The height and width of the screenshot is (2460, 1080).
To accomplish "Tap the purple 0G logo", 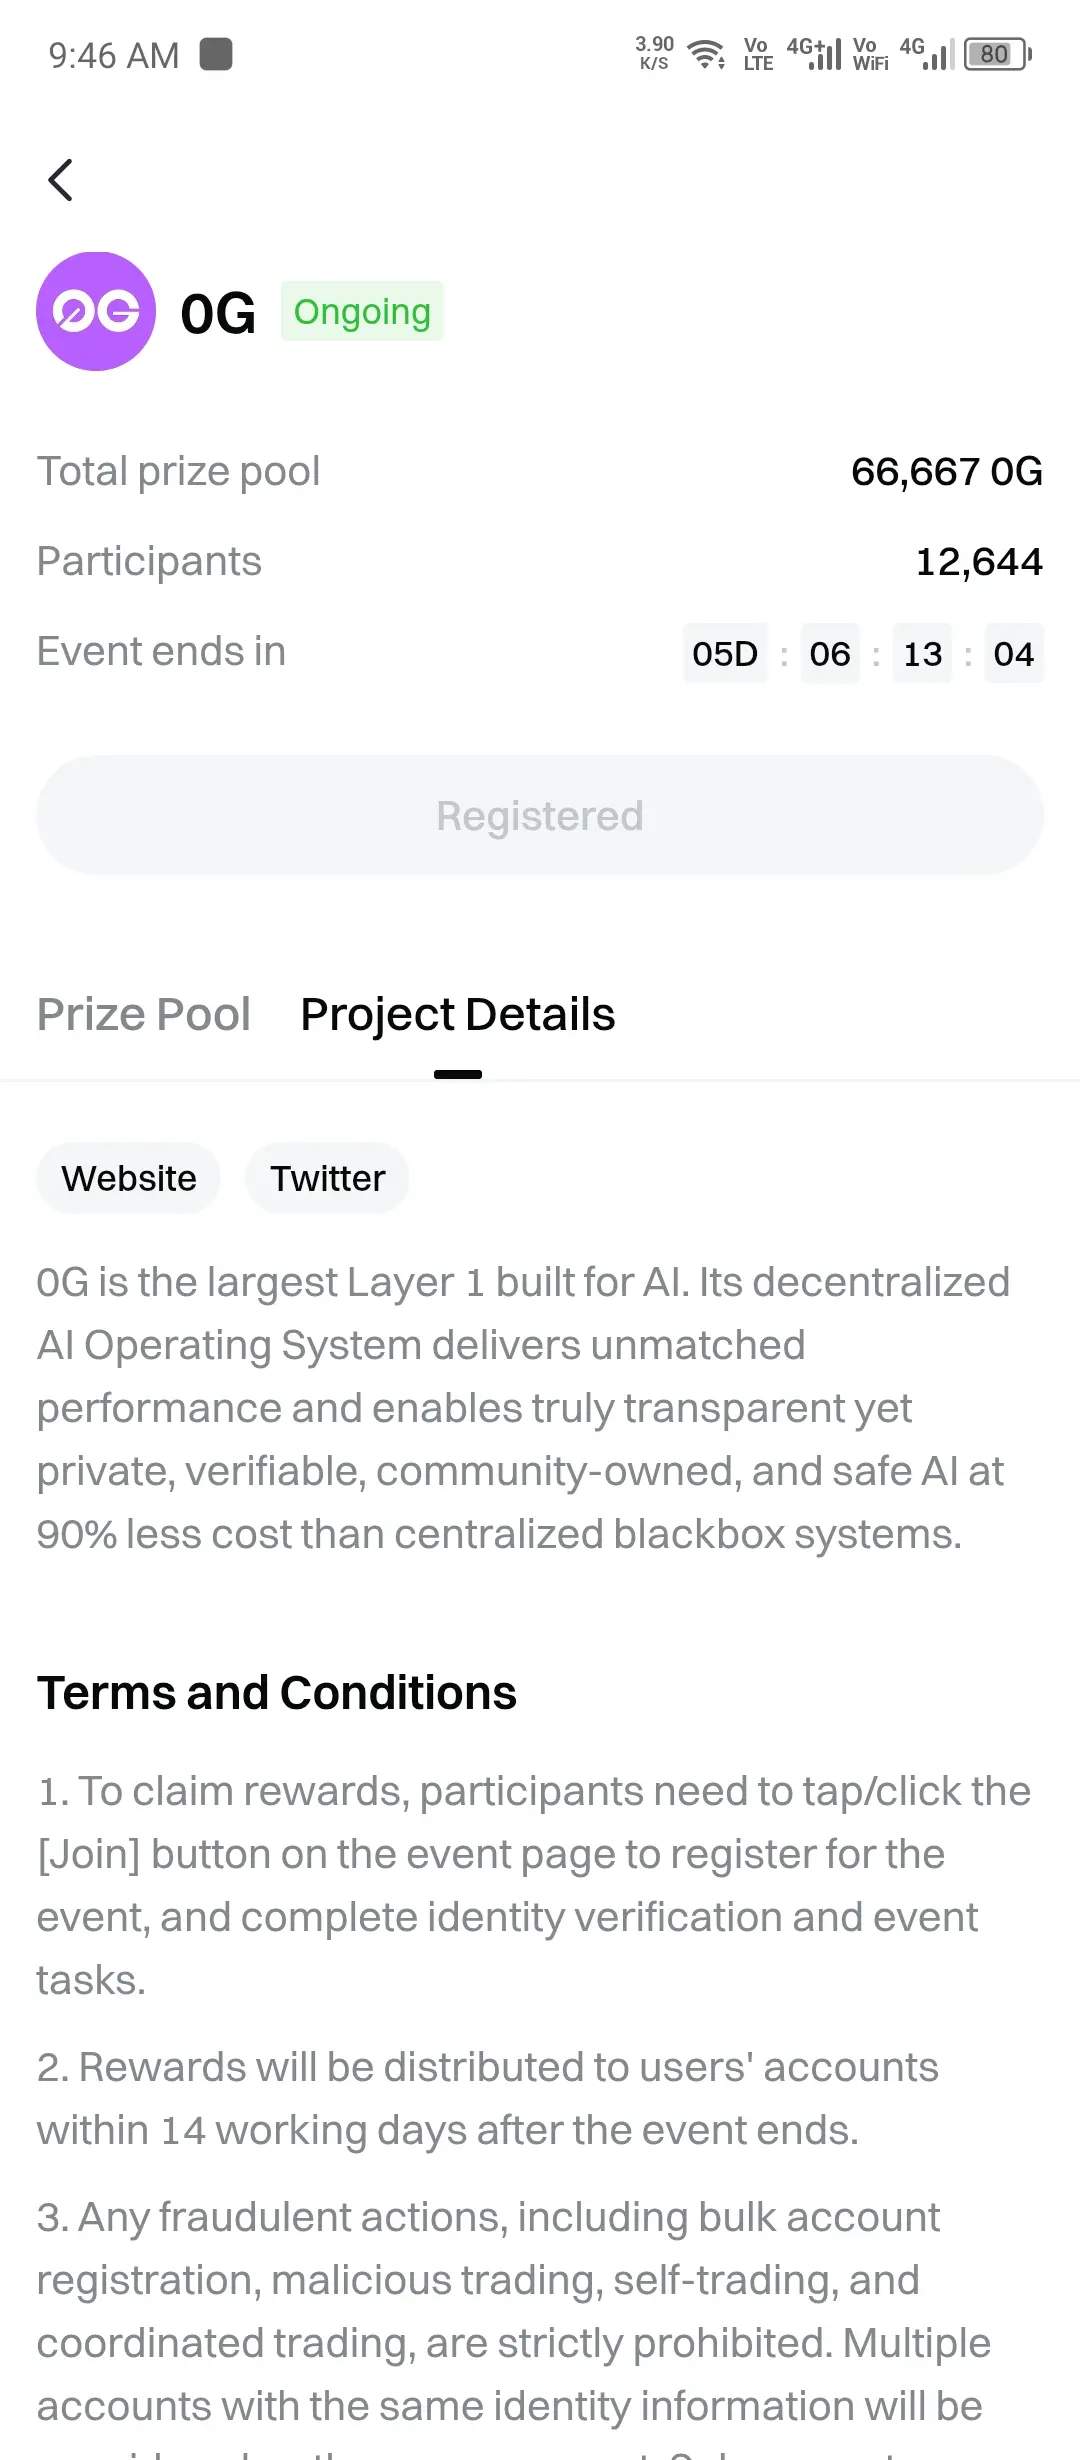I will [x=96, y=311].
